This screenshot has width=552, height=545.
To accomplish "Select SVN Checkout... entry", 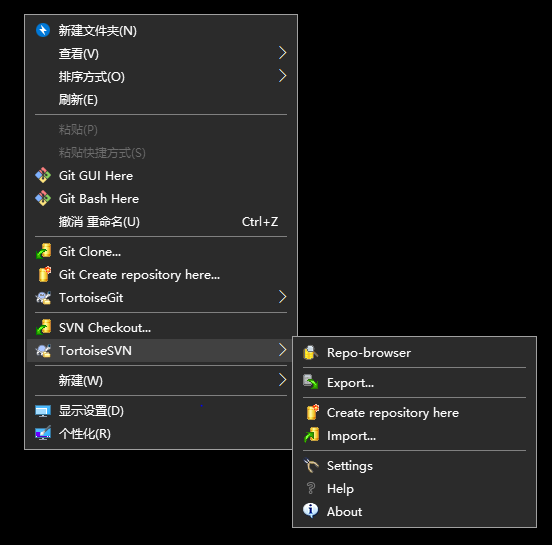I will point(161,327).
